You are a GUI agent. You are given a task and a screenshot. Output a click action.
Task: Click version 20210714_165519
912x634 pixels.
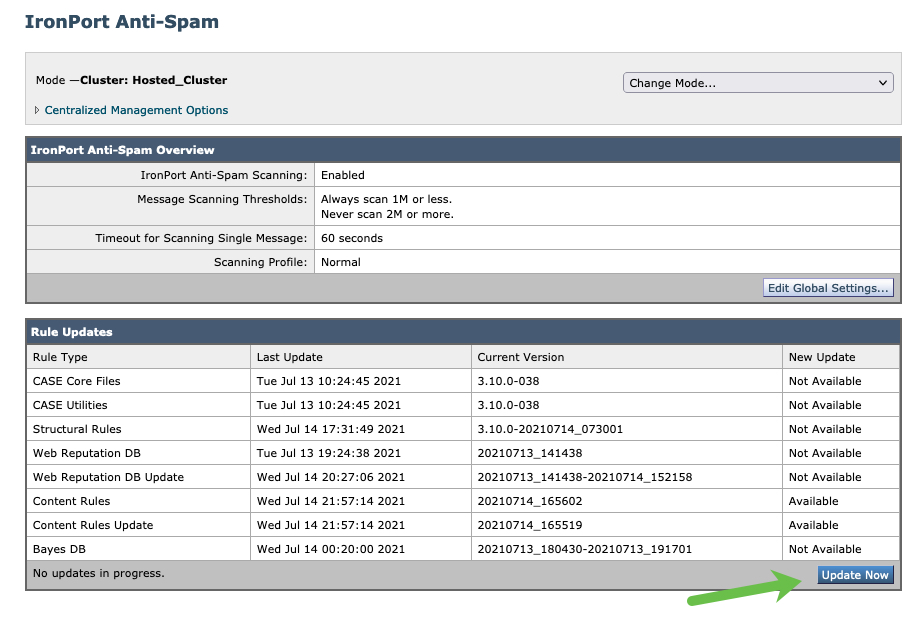530,525
